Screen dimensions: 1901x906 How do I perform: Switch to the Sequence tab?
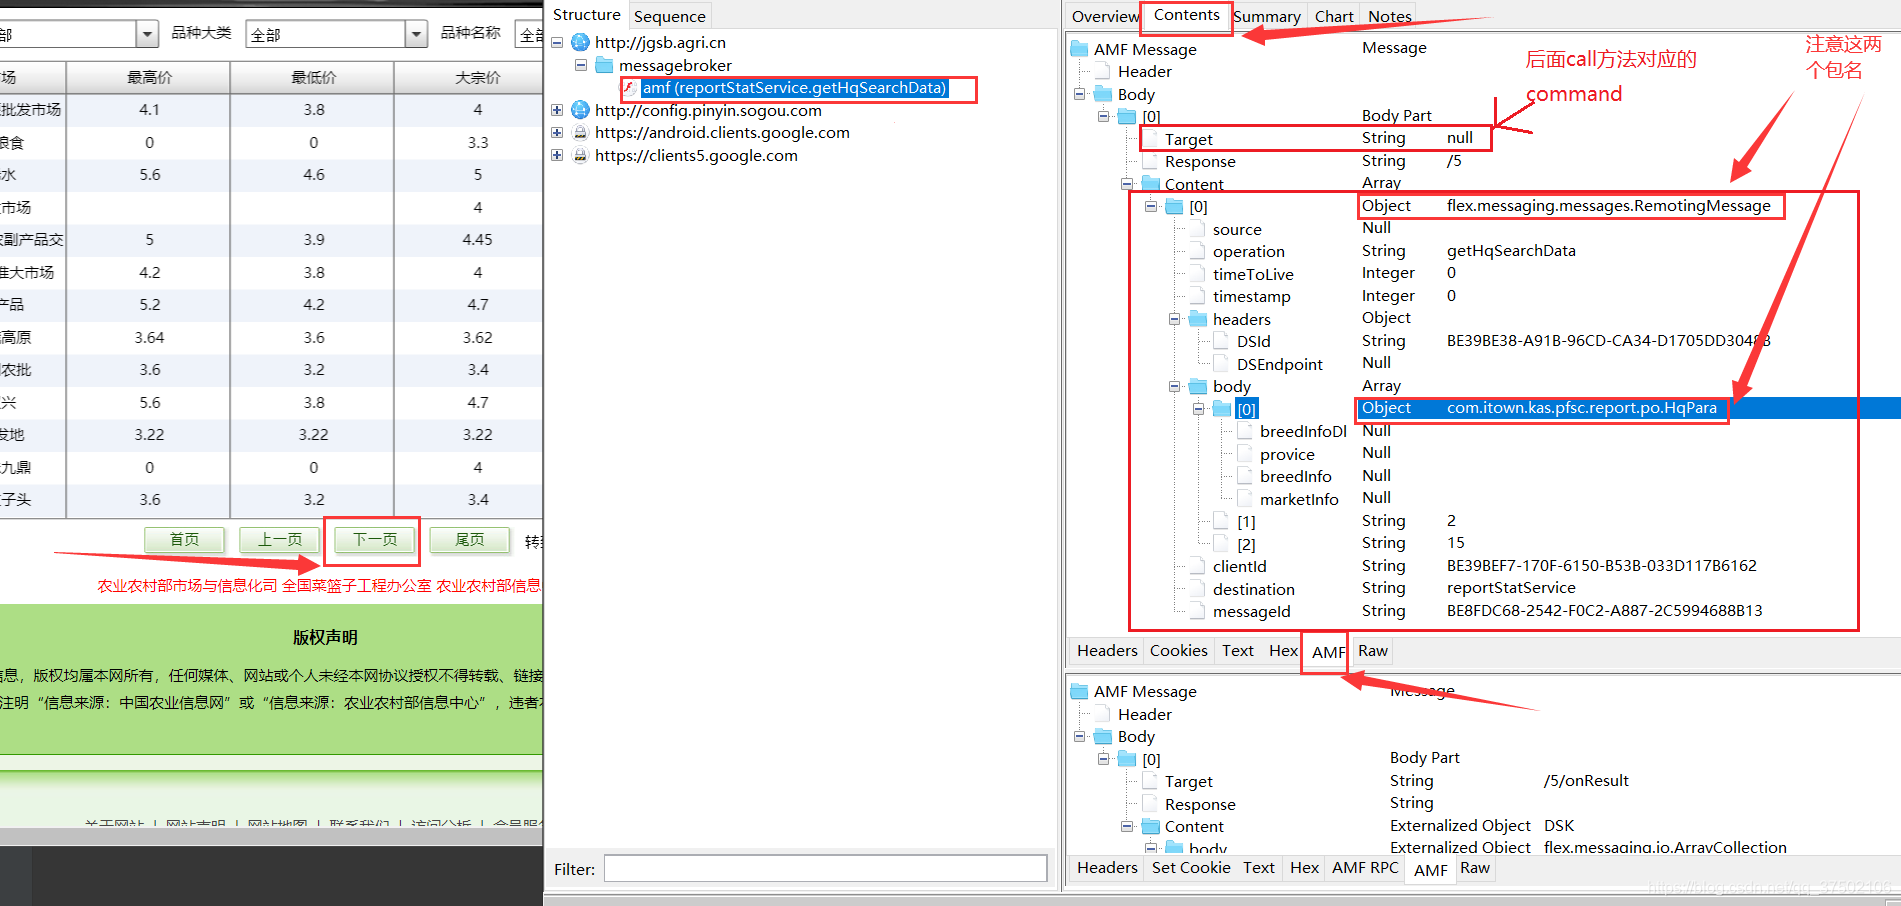[x=669, y=16]
